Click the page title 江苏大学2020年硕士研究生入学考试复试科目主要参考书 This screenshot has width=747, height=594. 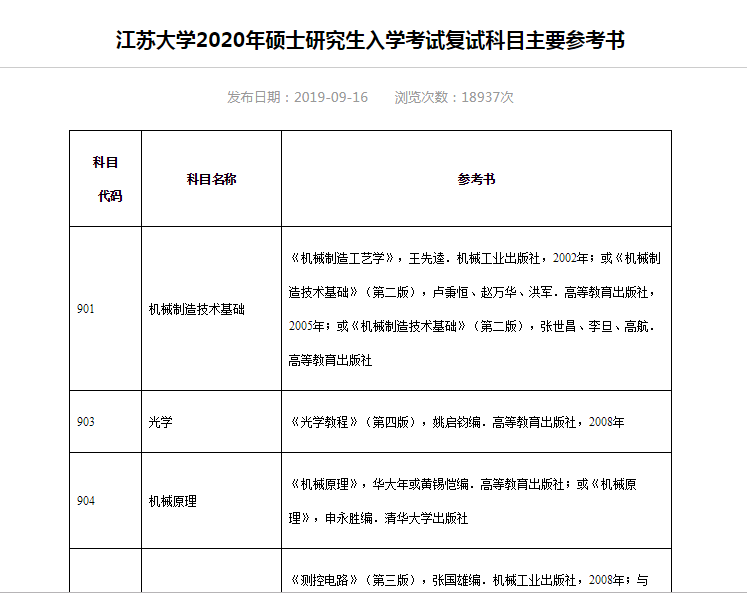[x=370, y=40]
